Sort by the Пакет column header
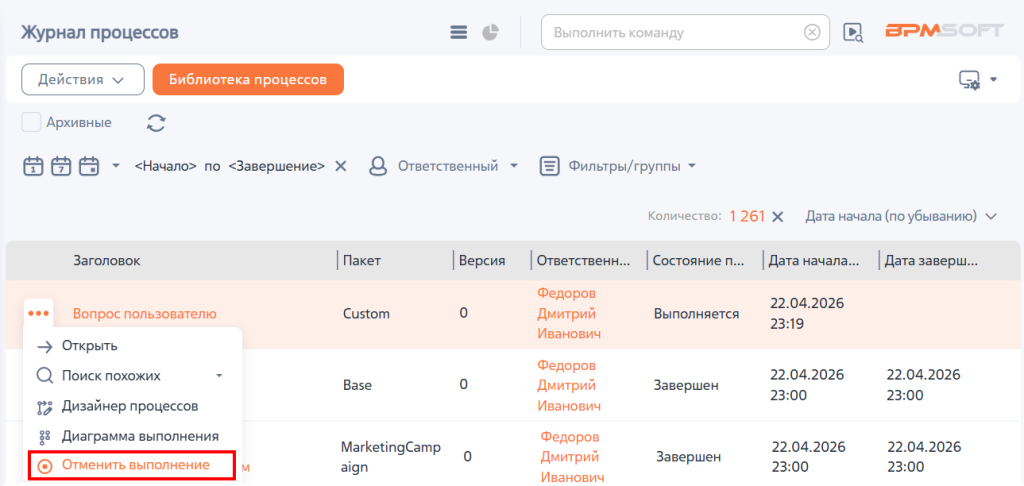Screen dimensions: 1024x486 (x=362, y=261)
